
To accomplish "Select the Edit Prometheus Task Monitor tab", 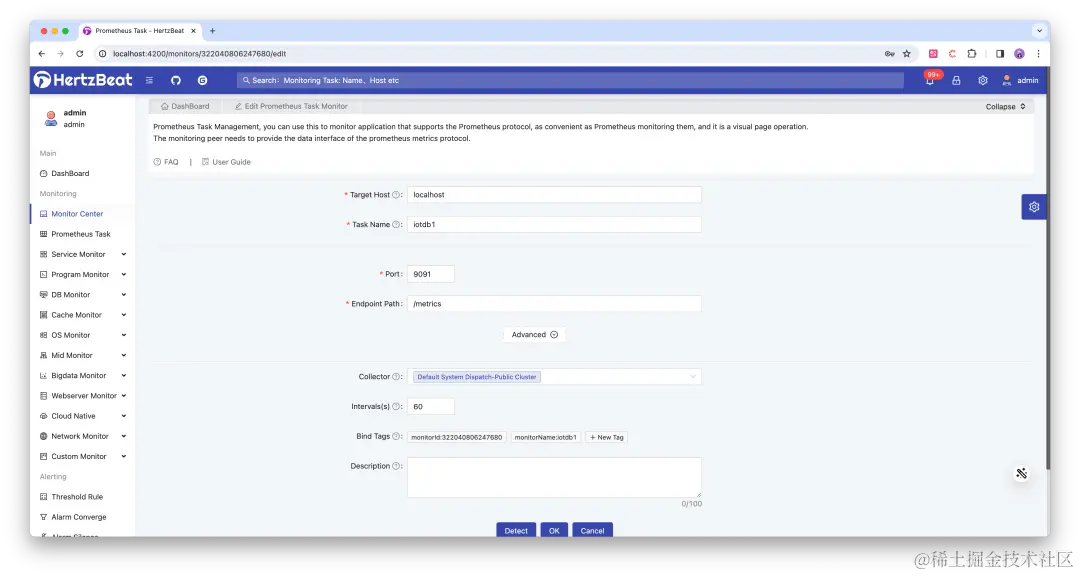I will pyautogui.click(x=291, y=106).
